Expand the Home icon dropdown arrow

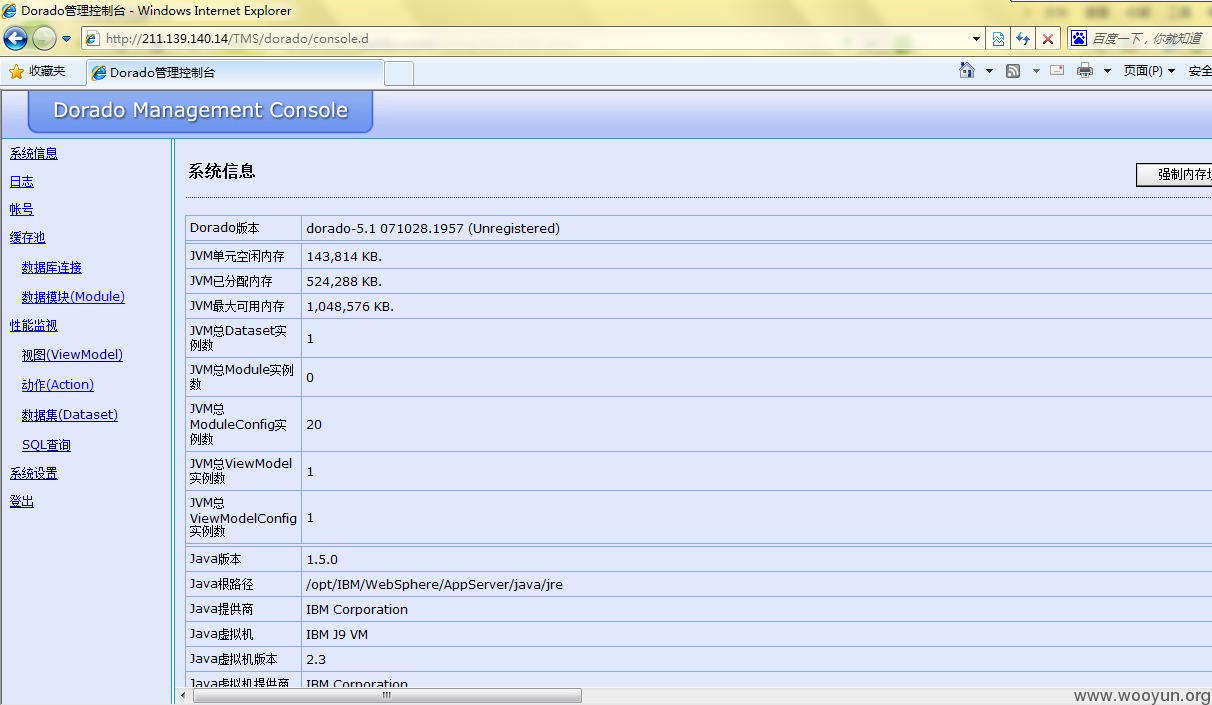coord(989,71)
